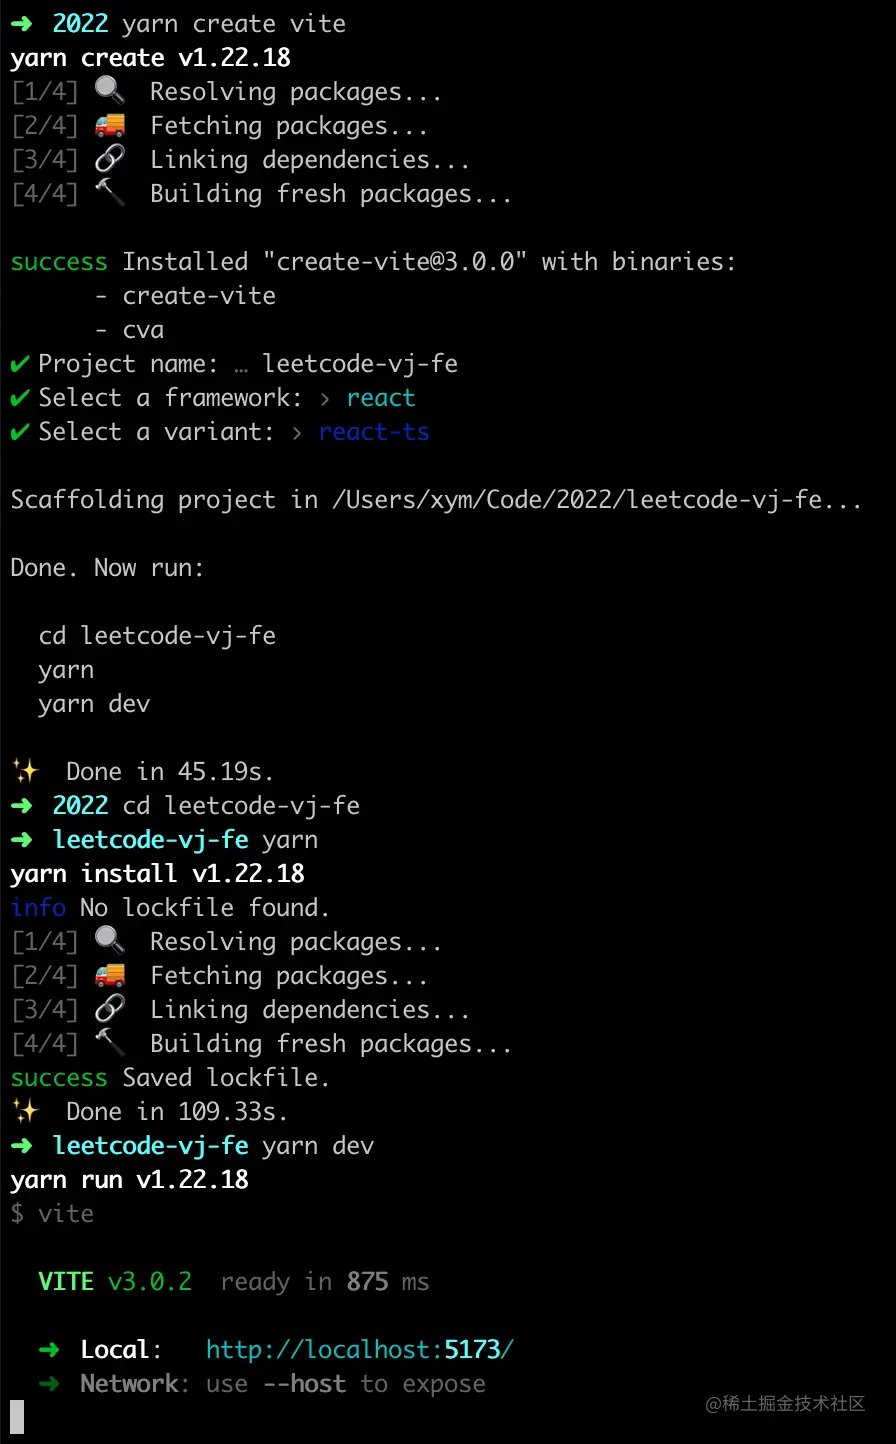This screenshot has height=1444, width=896.
Task: Click the delivery truck emoji under yarn install
Action: [110, 975]
